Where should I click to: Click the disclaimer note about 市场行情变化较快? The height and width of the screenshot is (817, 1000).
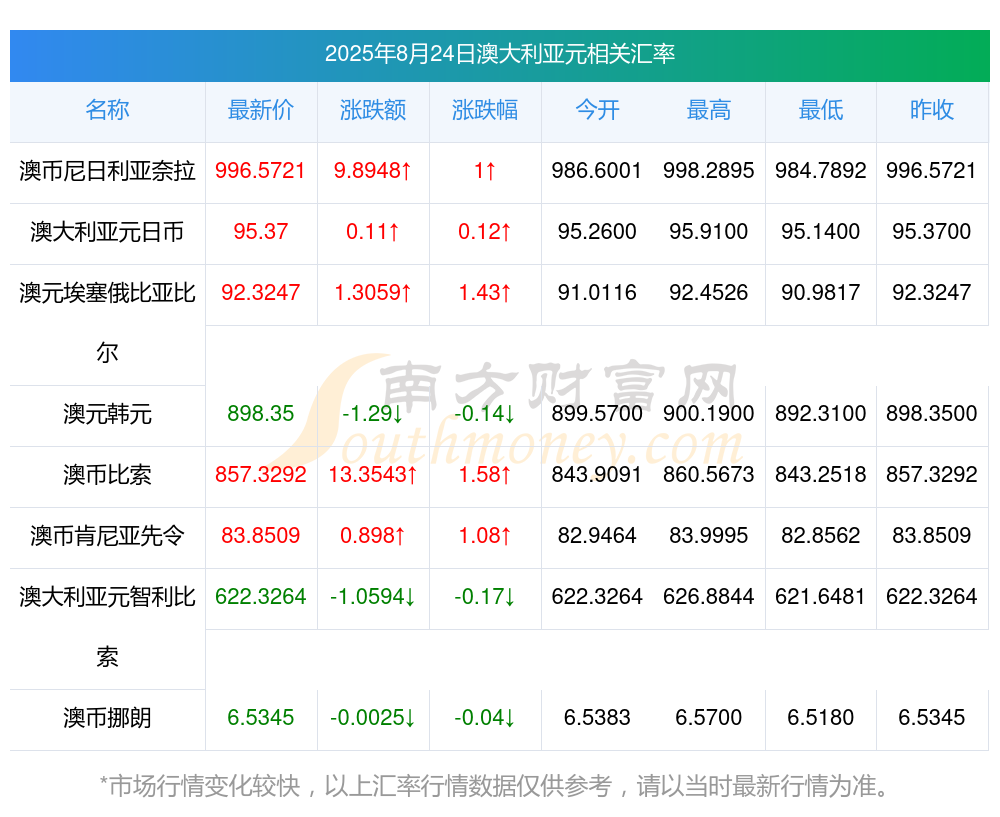(x=495, y=786)
